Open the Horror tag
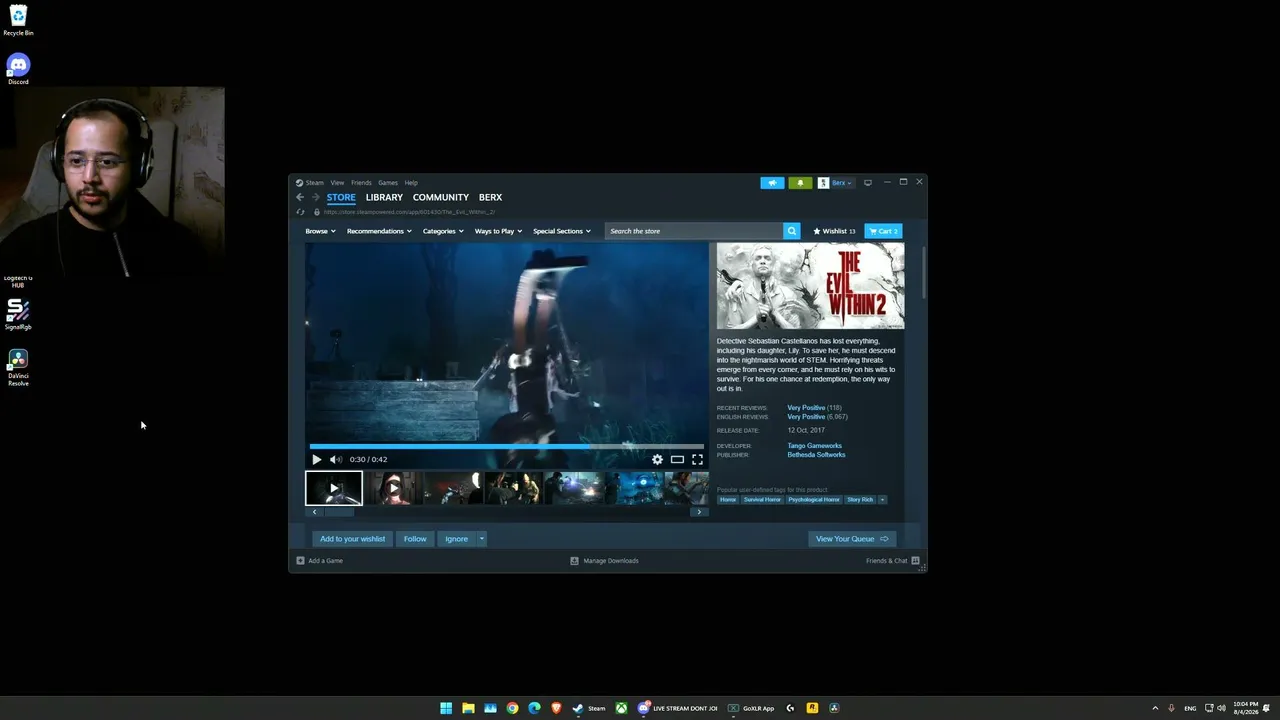The height and width of the screenshot is (720, 1280). tap(728, 500)
